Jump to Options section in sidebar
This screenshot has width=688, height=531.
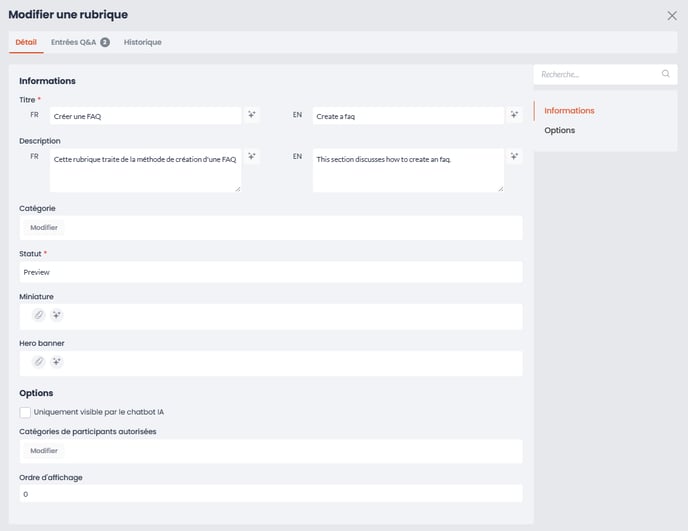click(x=559, y=130)
